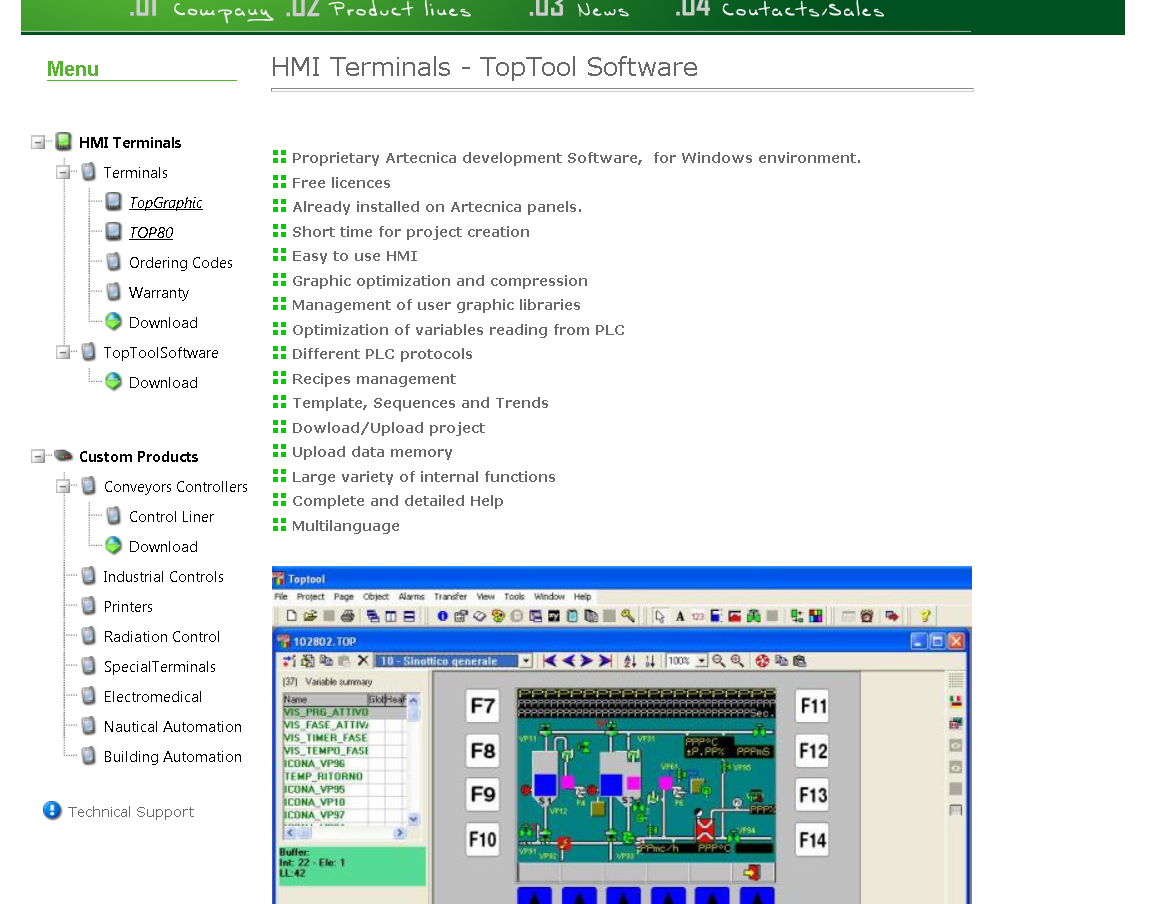Click the 'HMI Terminals - TopTool Software' heading
1152x904 pixels.
click(484, 67)
